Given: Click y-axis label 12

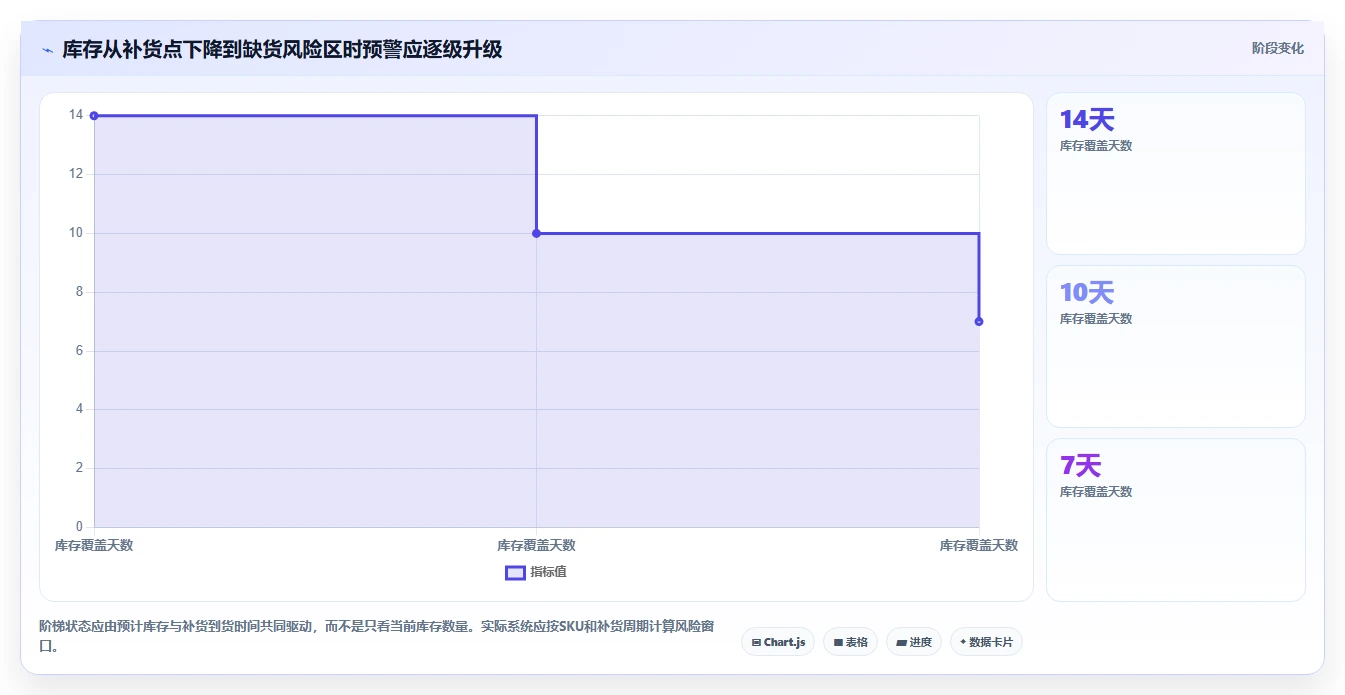Looking at the screenshot, I should (x=76, y=174).
